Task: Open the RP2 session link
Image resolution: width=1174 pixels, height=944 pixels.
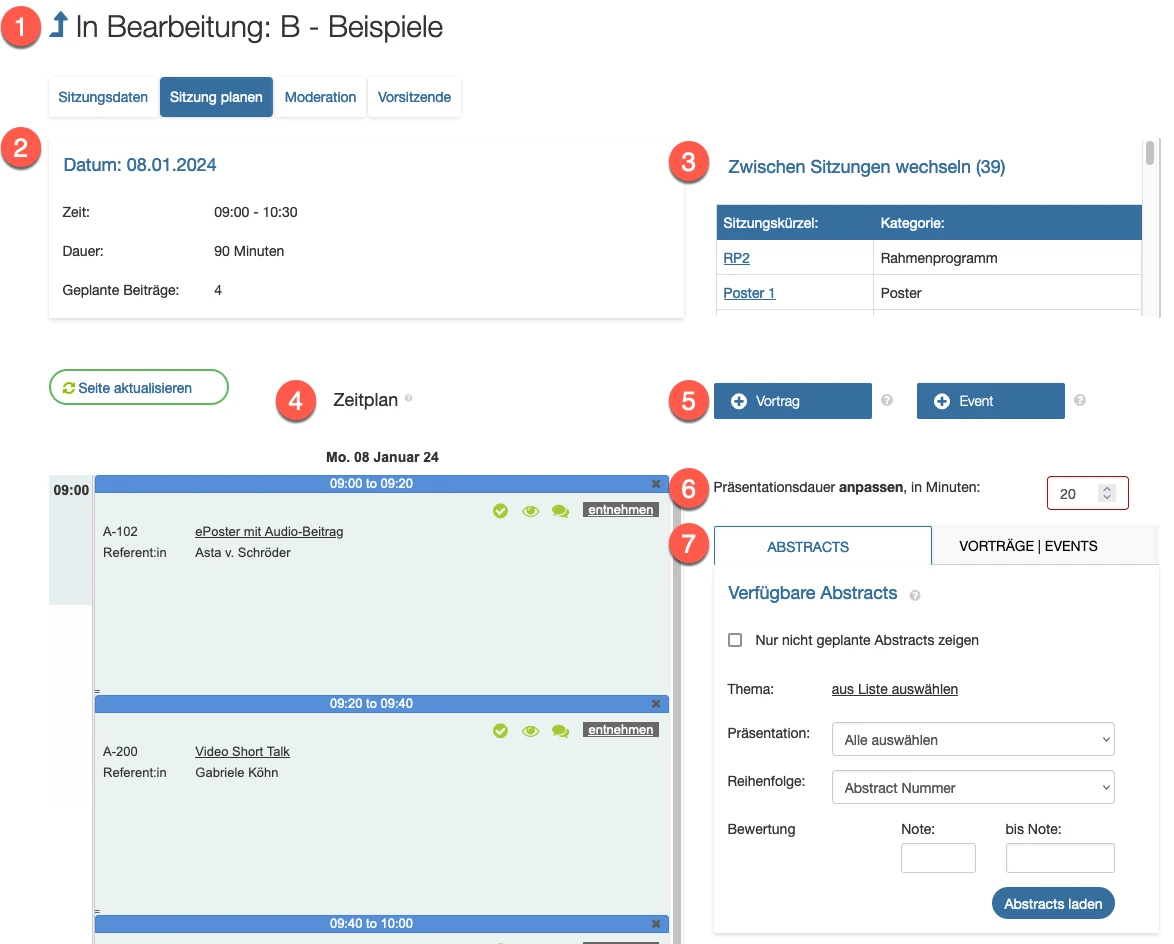Action: pyautogui.click(x=736, y=258)
